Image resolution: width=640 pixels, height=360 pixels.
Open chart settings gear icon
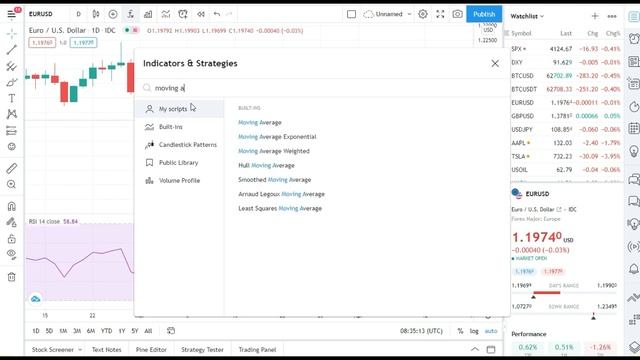[x=423, y=14]
